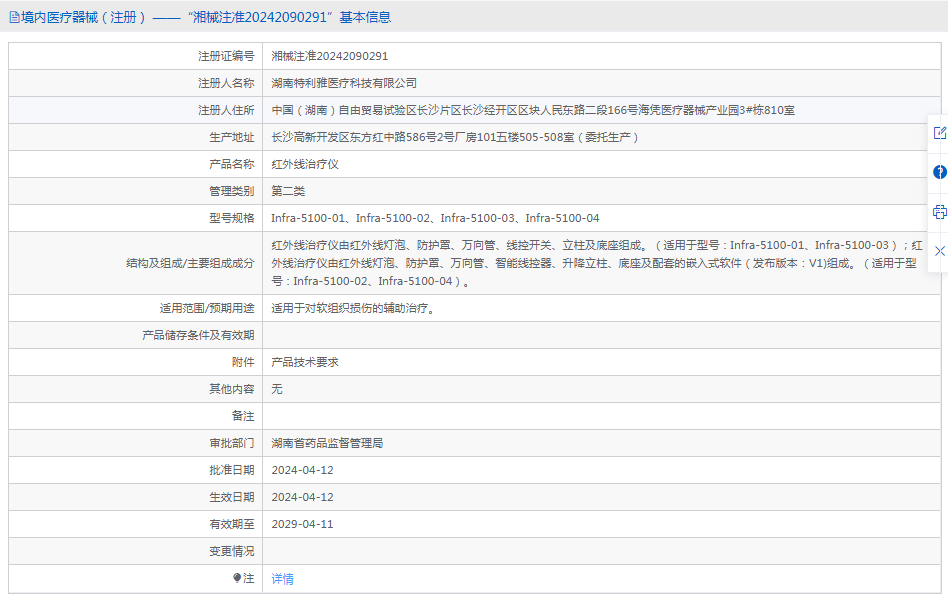Screen dimensions: 948x601
Task: Click the 变更情况 row label
Action: pyautogui.click(x=232, y=551)
